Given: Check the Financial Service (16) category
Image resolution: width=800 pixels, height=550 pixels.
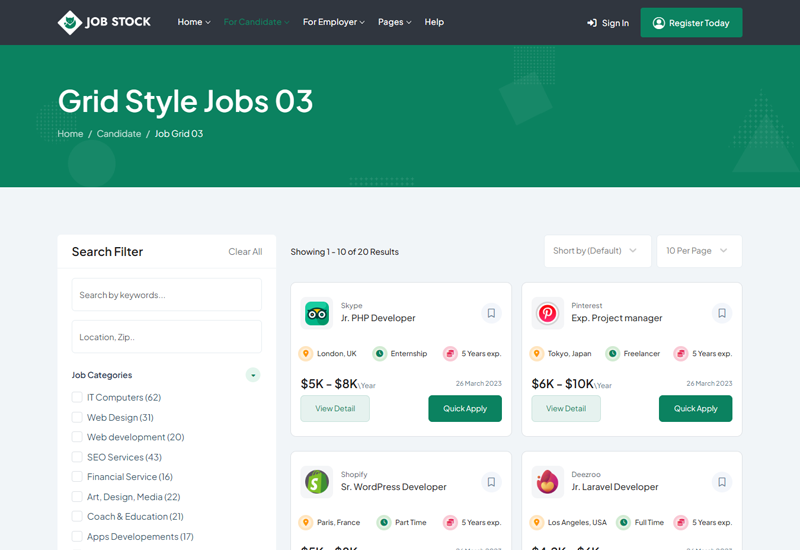Looking at the screenshot, I should [x=77, y=477].
